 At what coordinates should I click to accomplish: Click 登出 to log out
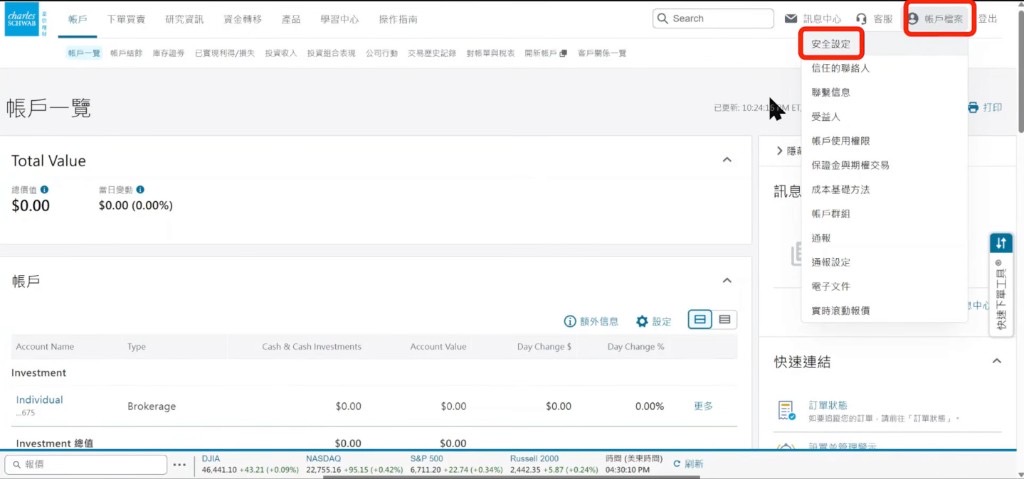[x=987, y=19]
